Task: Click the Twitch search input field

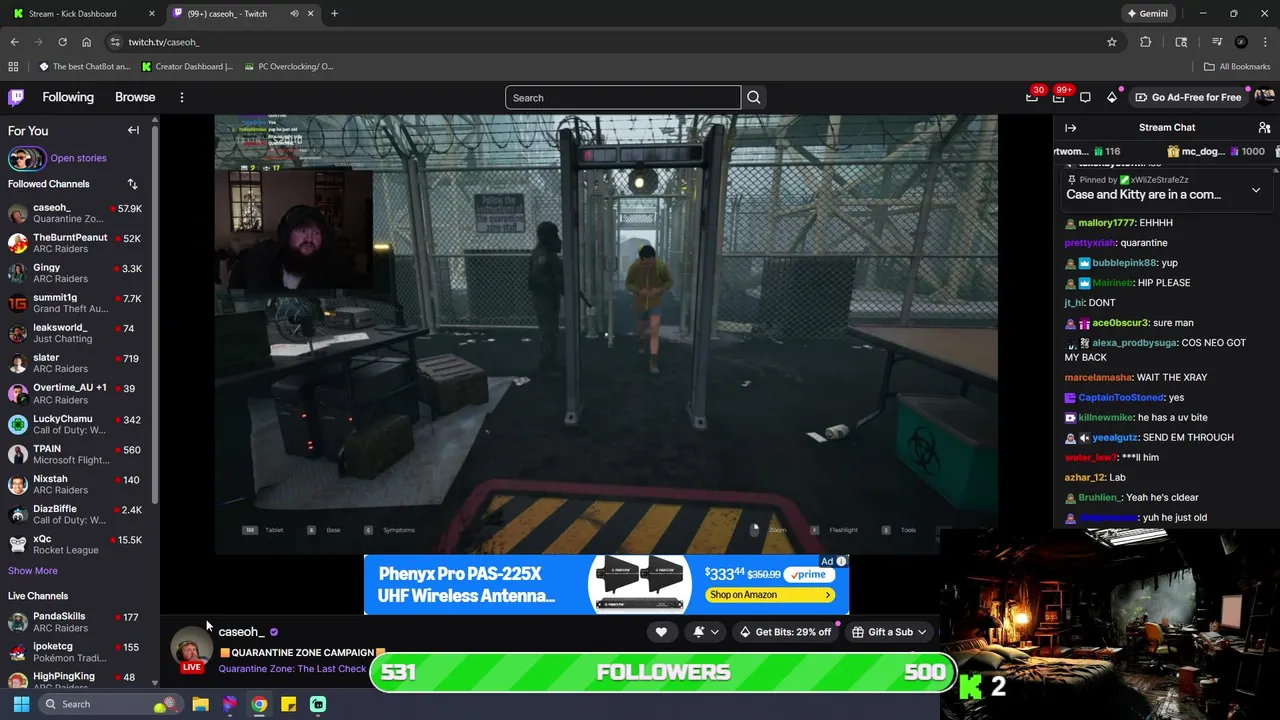Action: [x=623, y=97]
